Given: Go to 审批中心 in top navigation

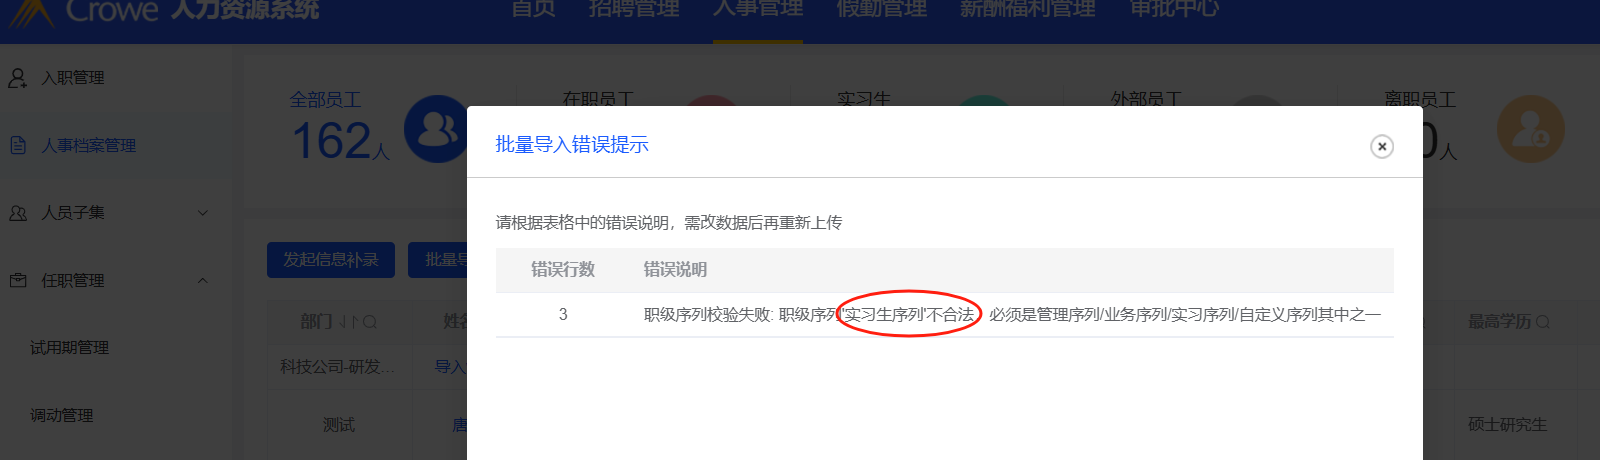Looking at the screenshot, I should (1174, 9).
